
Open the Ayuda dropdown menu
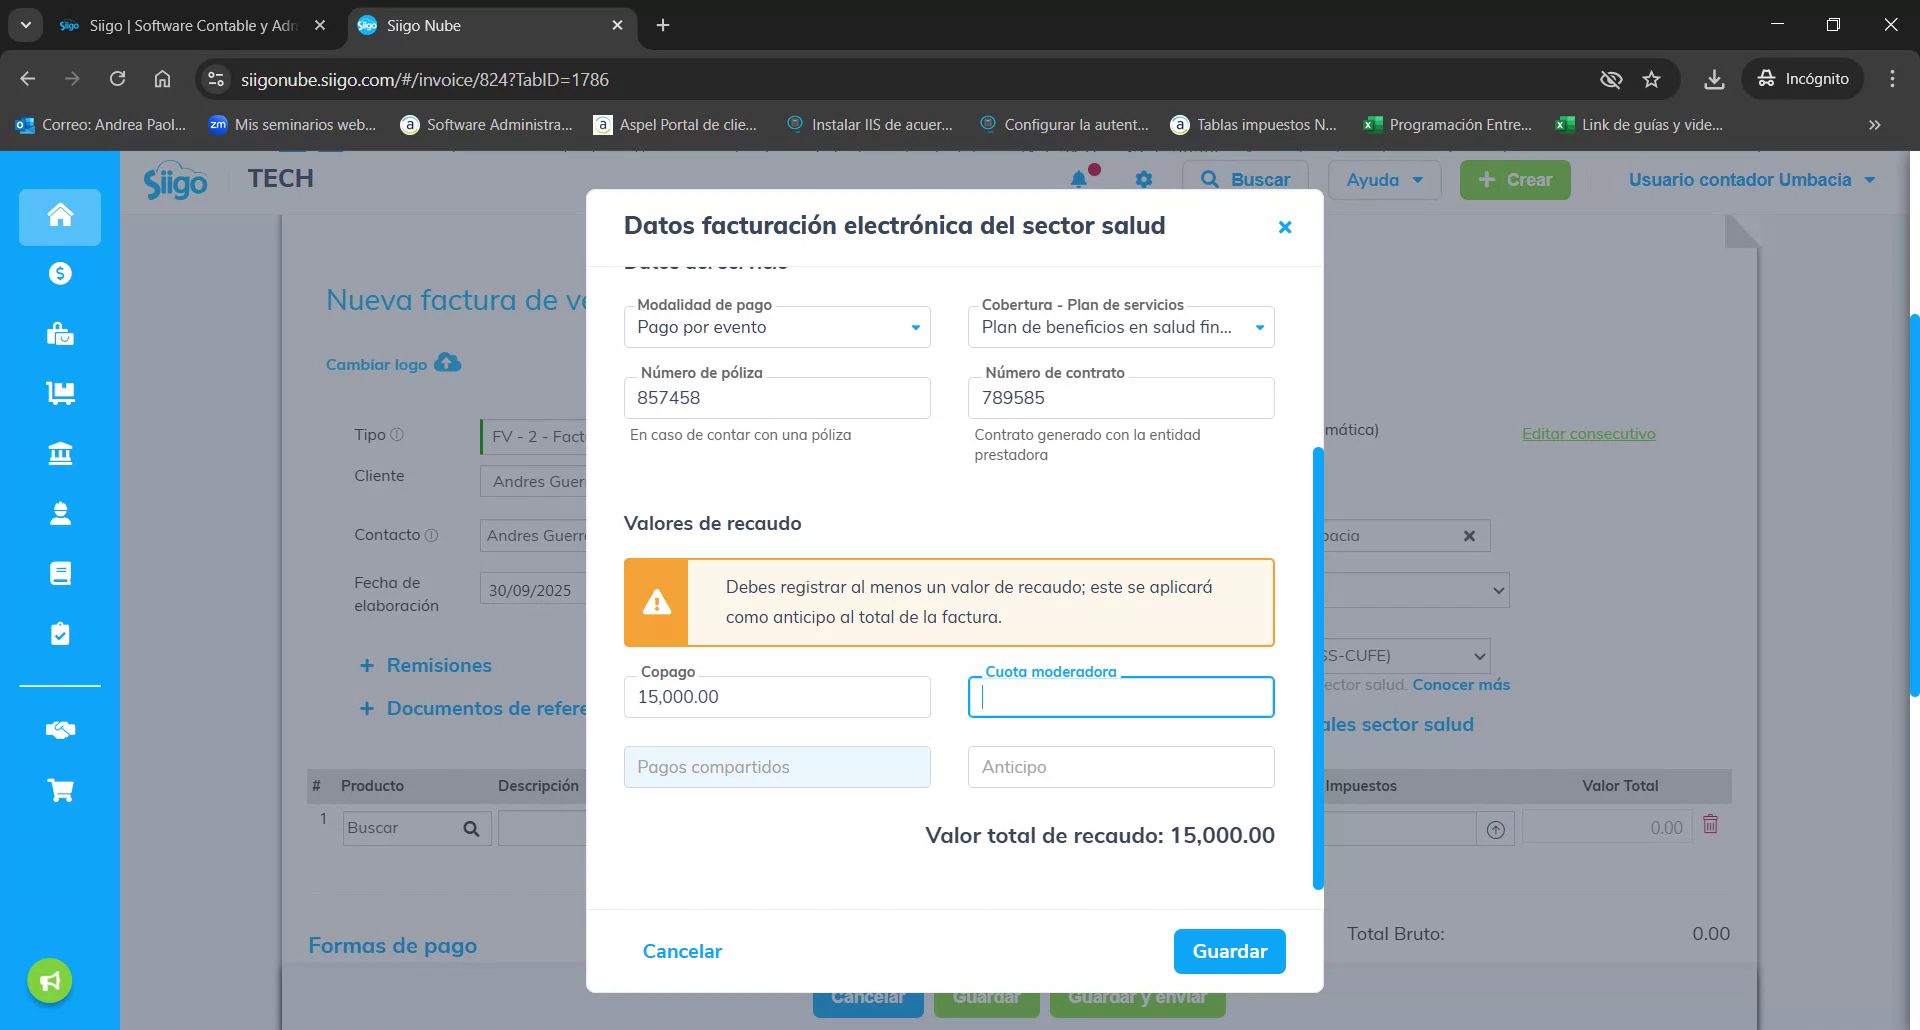click(x=1383, y=180)
